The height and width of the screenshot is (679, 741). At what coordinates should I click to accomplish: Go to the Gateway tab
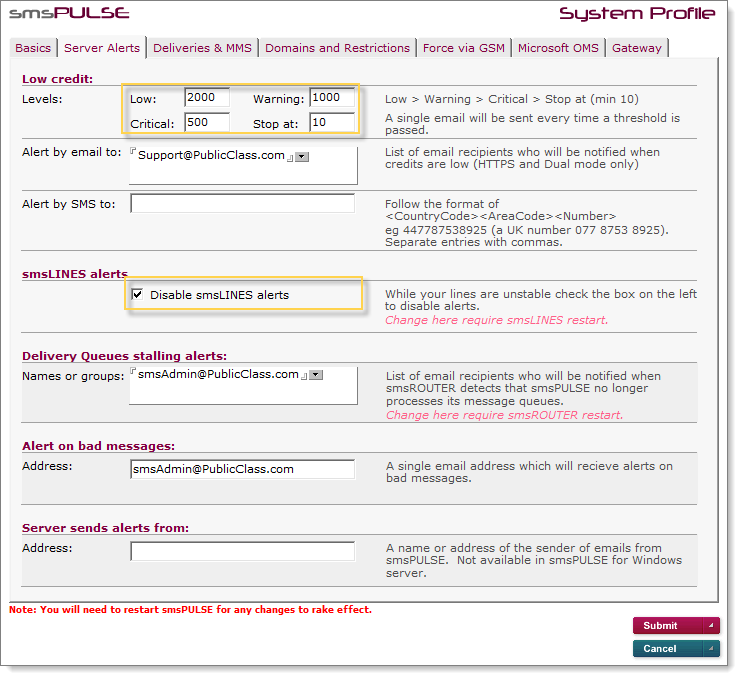pos(637,48)
